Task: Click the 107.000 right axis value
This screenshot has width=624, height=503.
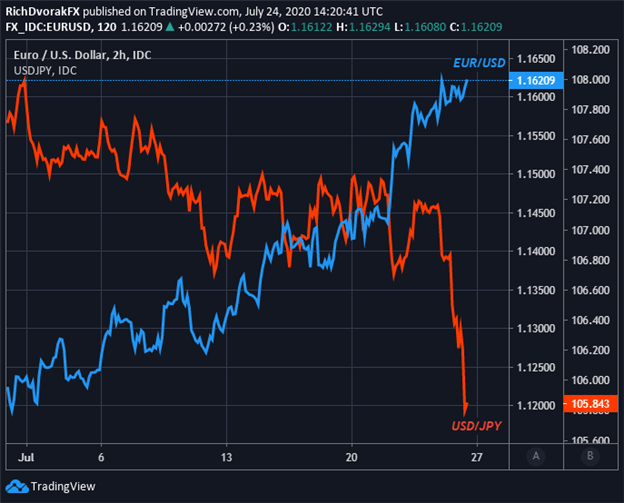Action: pos(591,230)
